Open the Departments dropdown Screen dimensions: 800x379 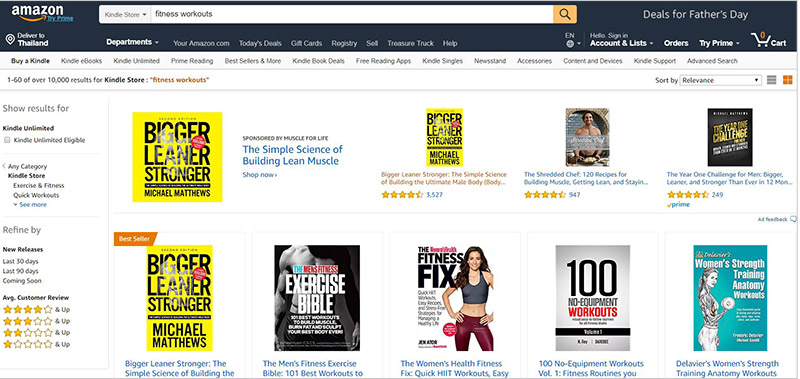[132, 42]
